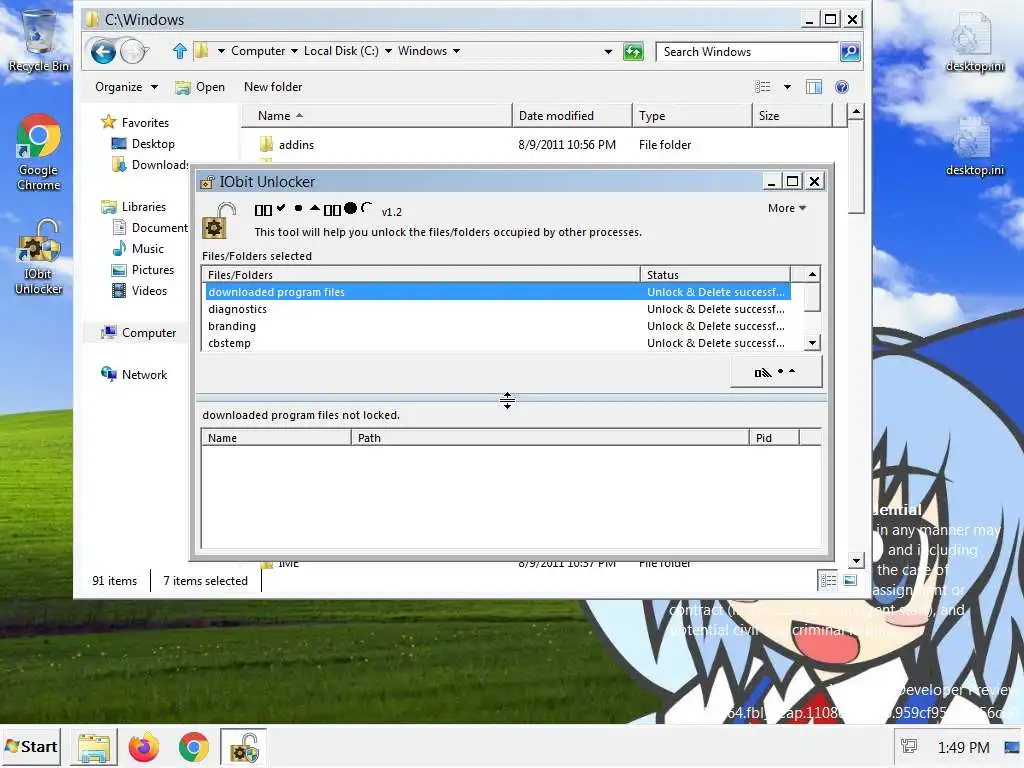Click IObit file list scroll down arrow
The width and height of the screenshot is (1024, 768).
[x=812, y=343]
